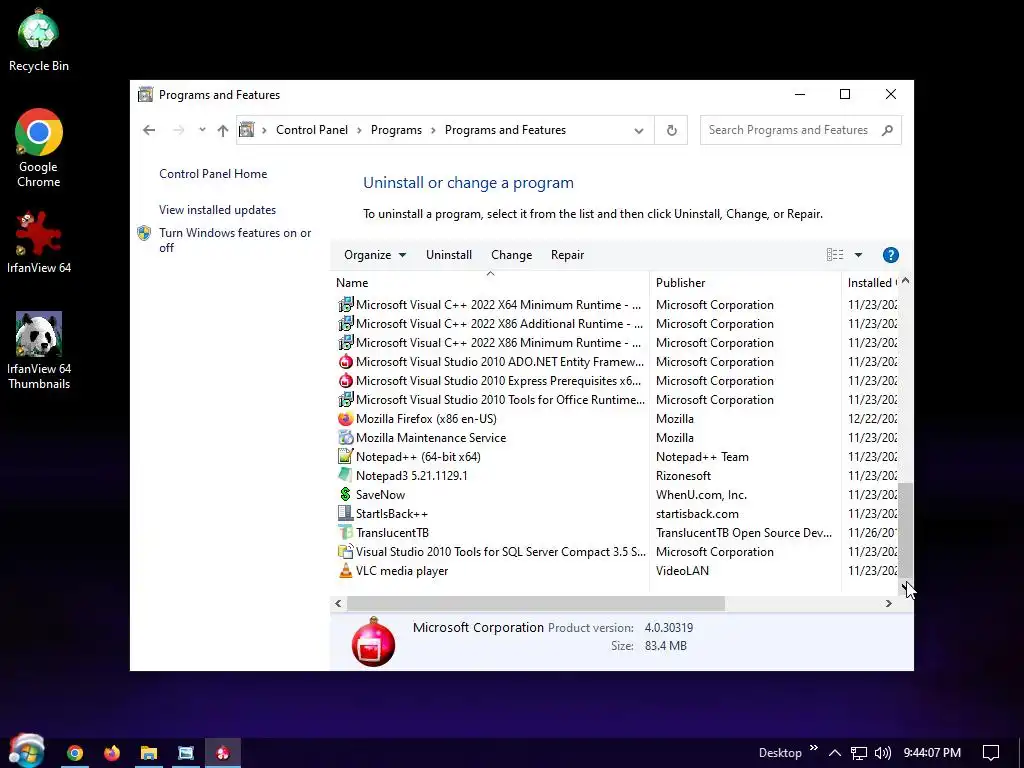
Task: Select the Notepad3 5.21.1129.1 icon
Action: point(345,475)
